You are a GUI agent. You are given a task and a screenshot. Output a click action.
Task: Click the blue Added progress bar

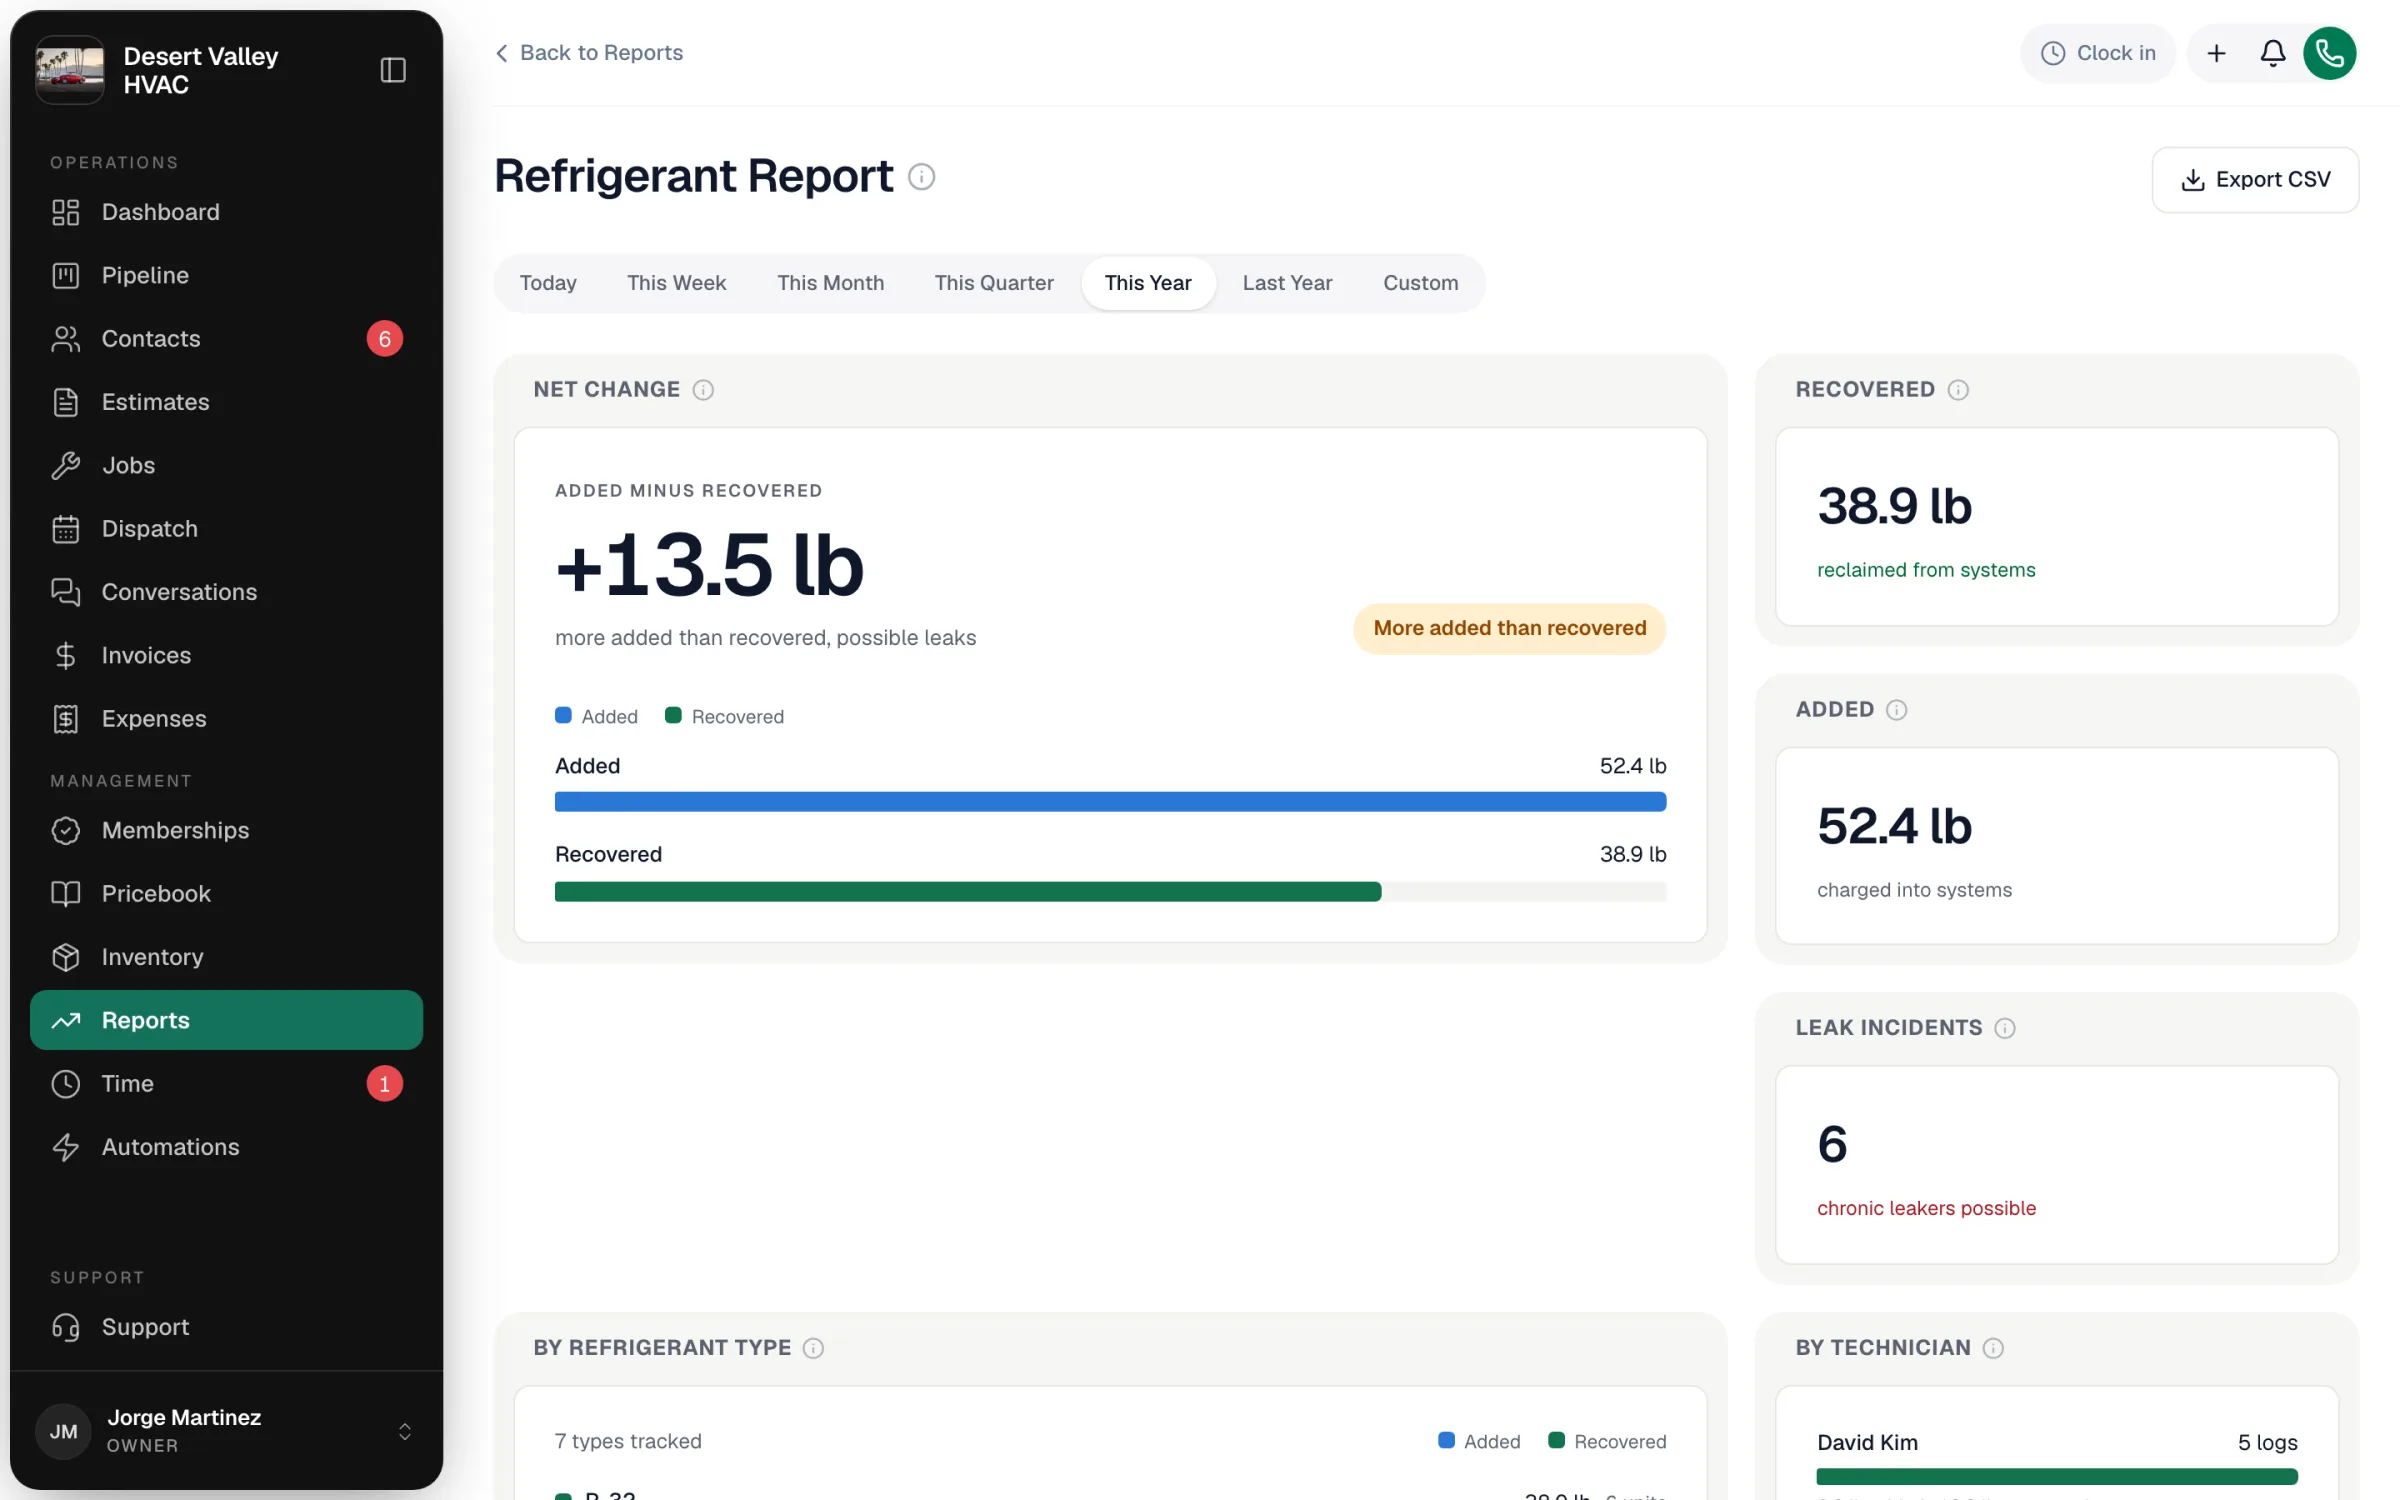[x=1110, y=802]
